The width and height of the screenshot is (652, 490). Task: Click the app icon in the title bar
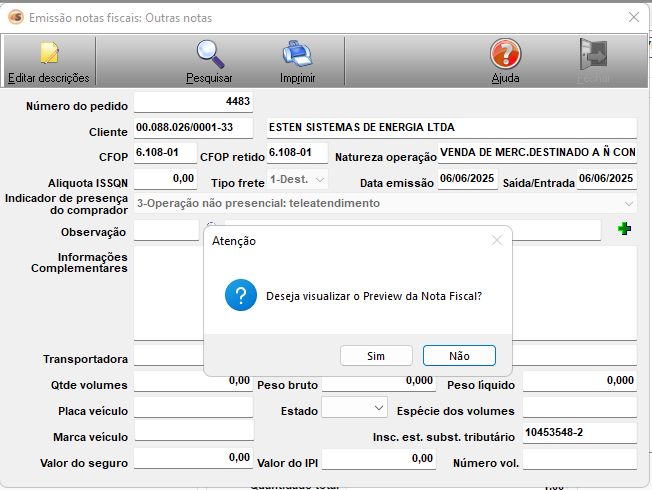[15, 17]
